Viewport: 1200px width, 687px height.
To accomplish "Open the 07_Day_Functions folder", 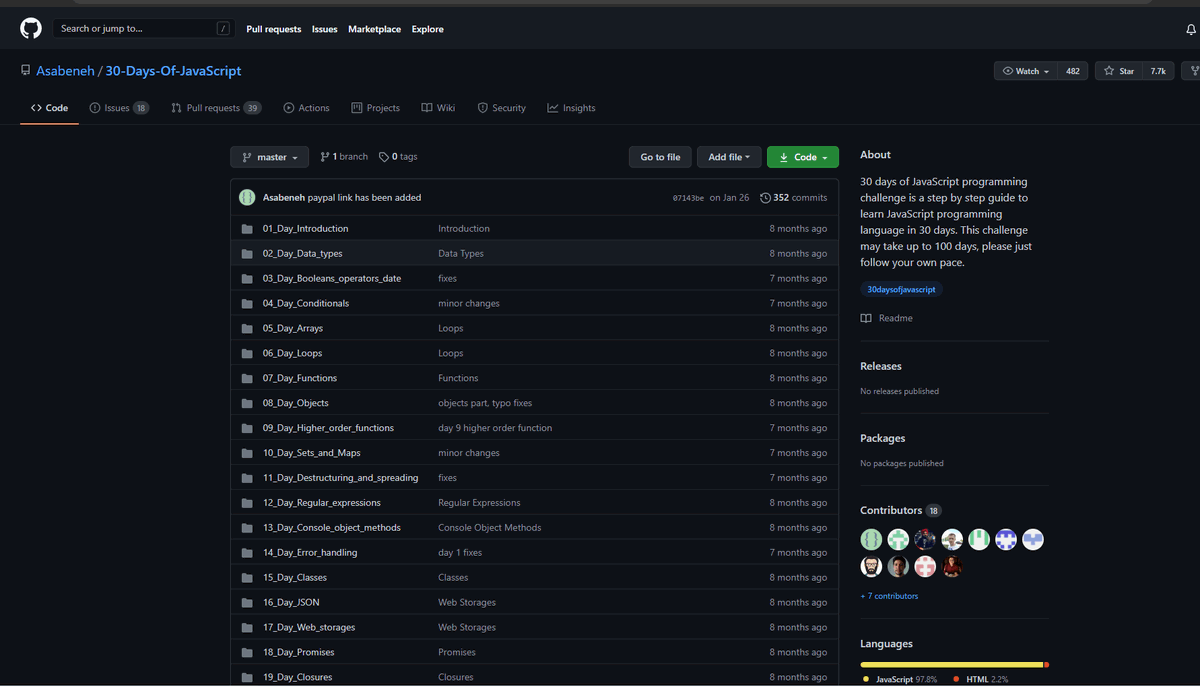I will [x=300, y=379].
